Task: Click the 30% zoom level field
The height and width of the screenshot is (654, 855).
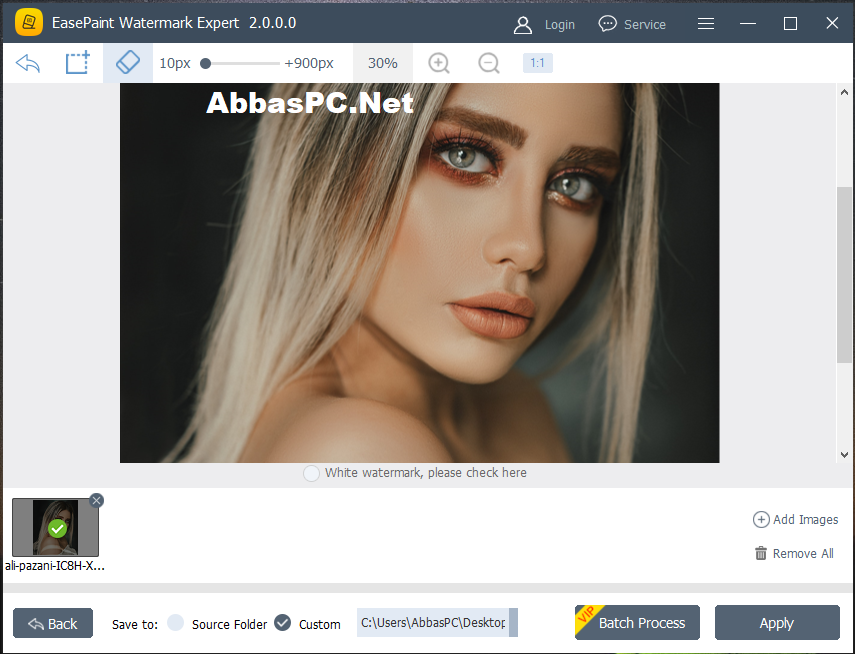Action: [x=382, y=63]
